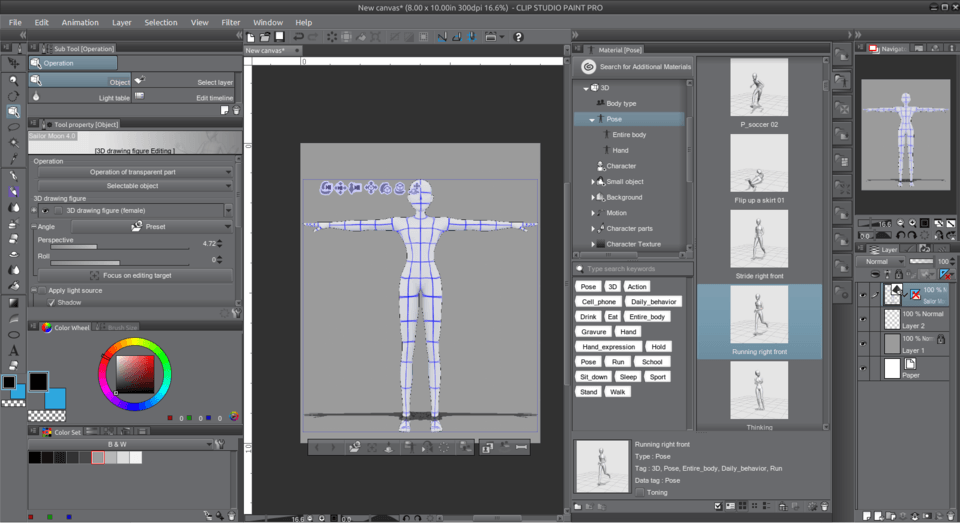The image size is (960, 523).
Task: Select the Eyedropper tool
Action: [x=14, y=159]
